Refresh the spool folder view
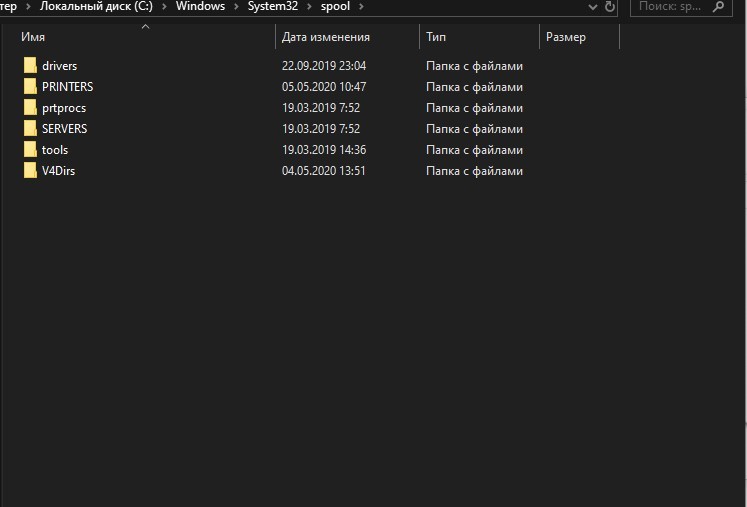Image resolution: width=747 pixels, height=507 pixels. point(610,7)
